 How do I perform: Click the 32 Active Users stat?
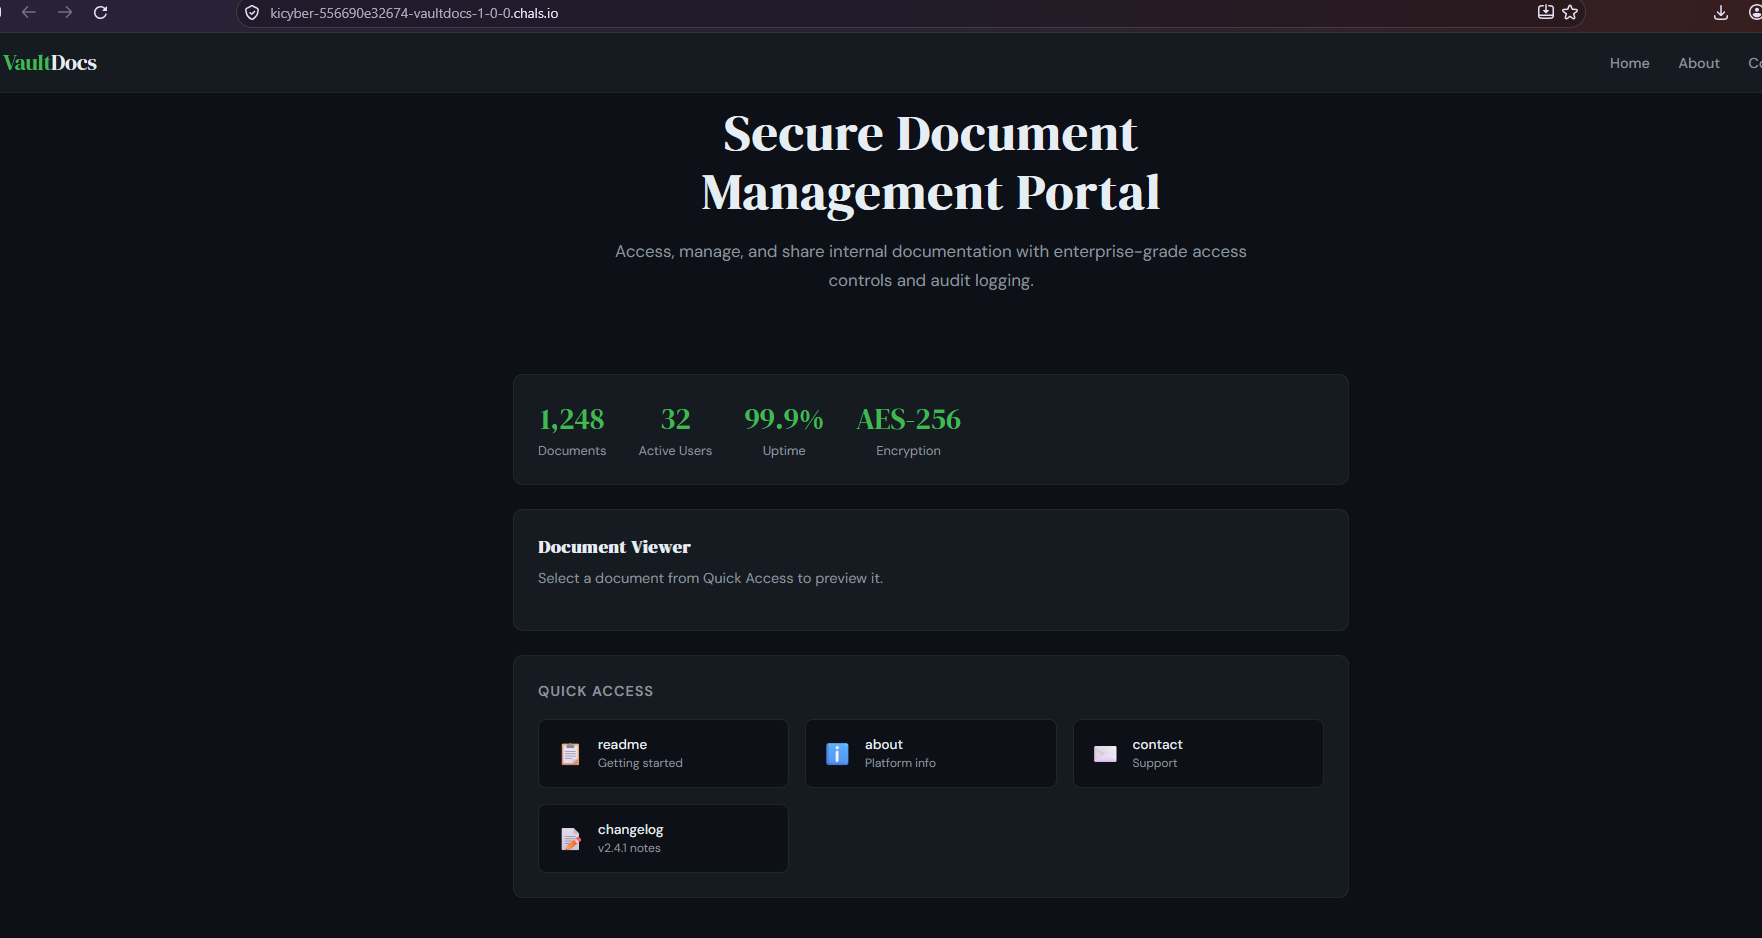675,431
